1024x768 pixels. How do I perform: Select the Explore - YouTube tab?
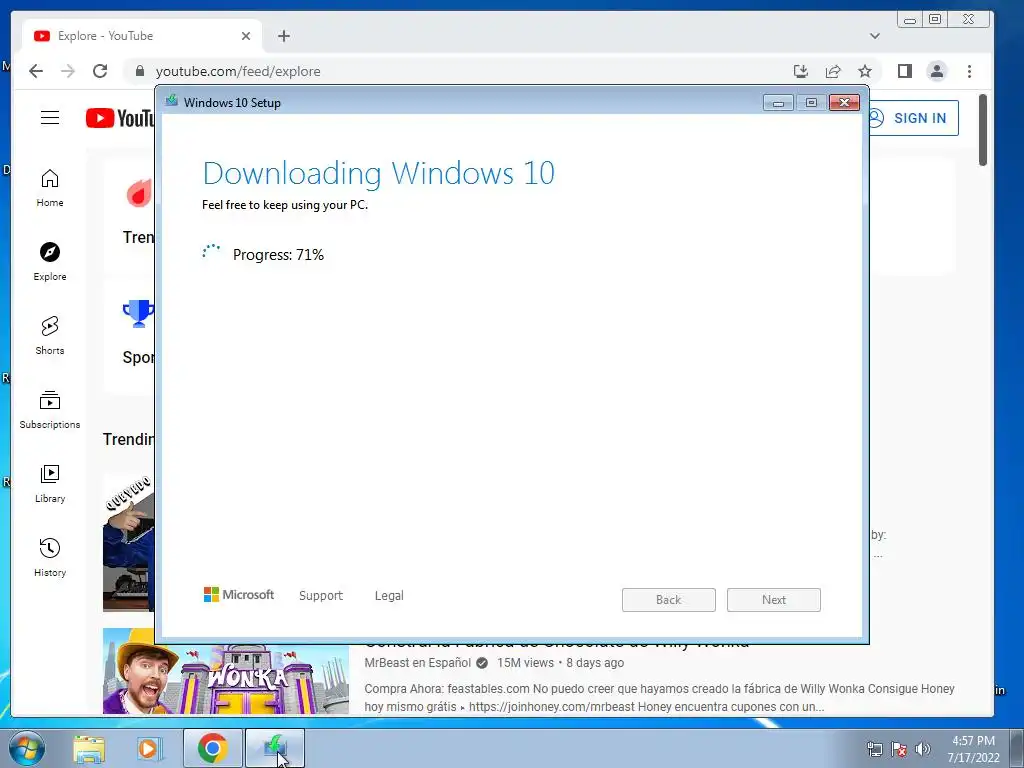(x=142, y=36)
